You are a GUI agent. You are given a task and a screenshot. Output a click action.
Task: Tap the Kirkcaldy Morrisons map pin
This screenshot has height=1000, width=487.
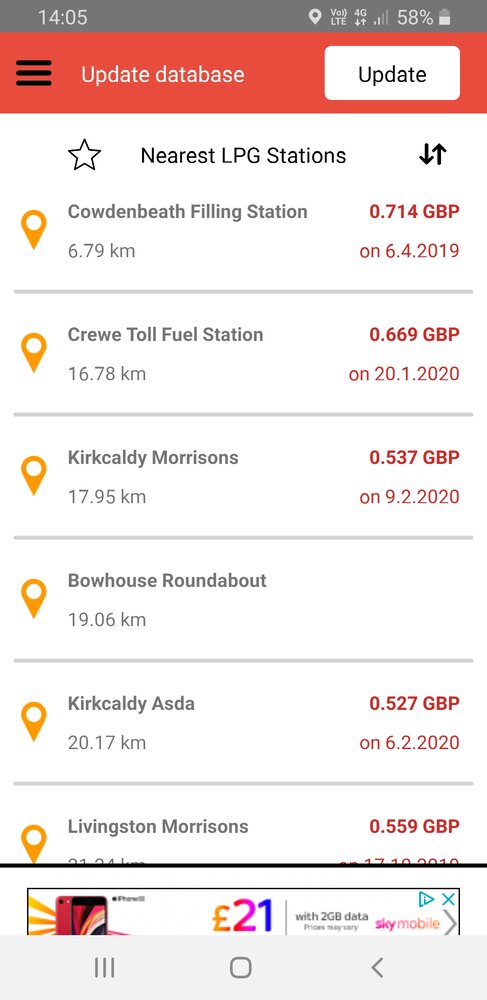point(34,476)
